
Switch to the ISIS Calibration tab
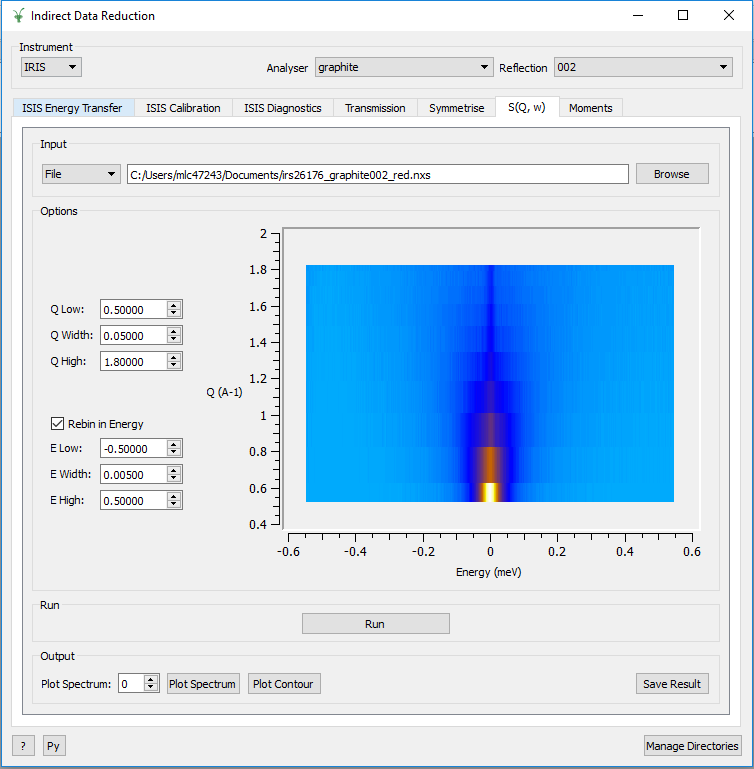click(183, 108)
